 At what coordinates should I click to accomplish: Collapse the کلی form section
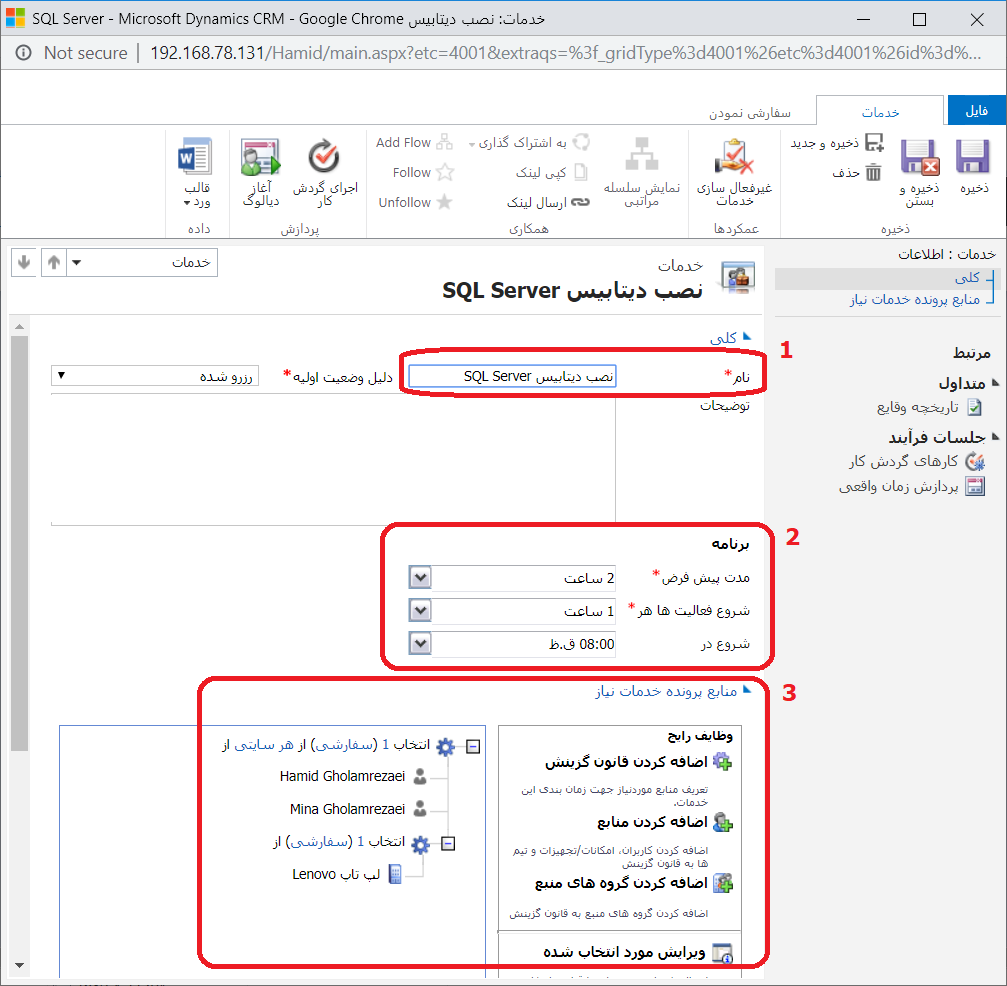747,336
